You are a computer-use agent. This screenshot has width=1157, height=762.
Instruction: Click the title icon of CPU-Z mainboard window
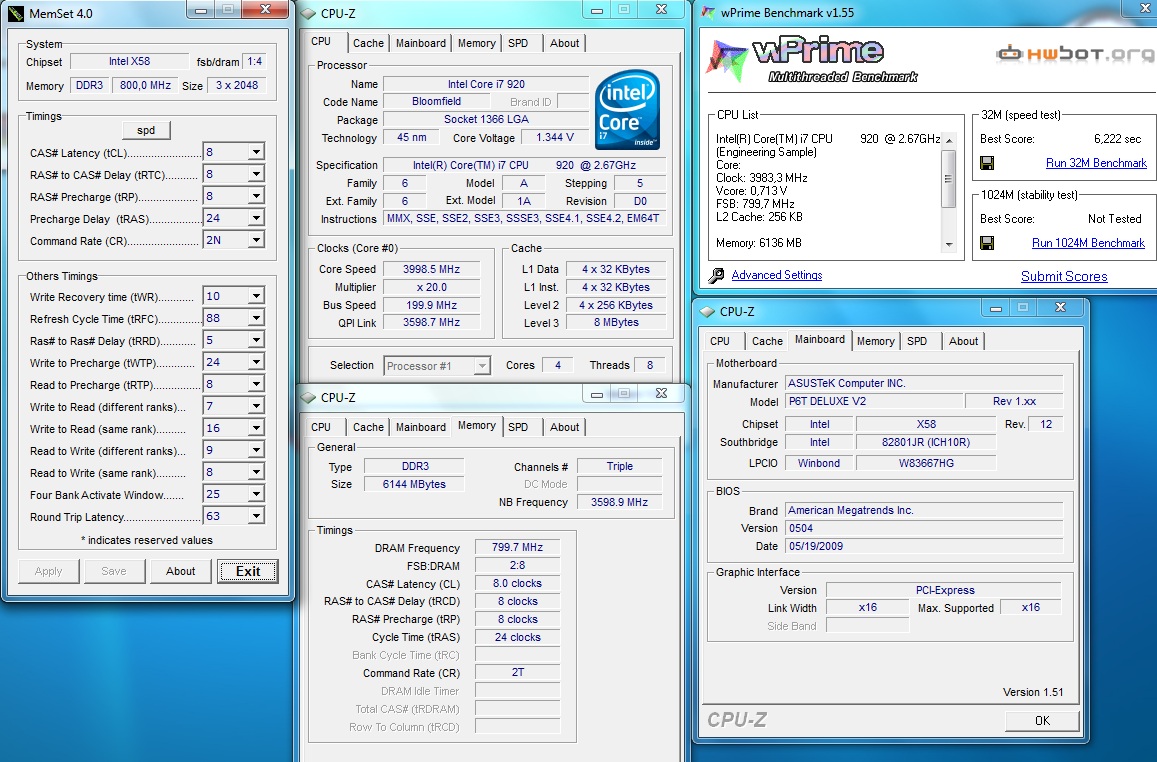[x=708, y=311]
